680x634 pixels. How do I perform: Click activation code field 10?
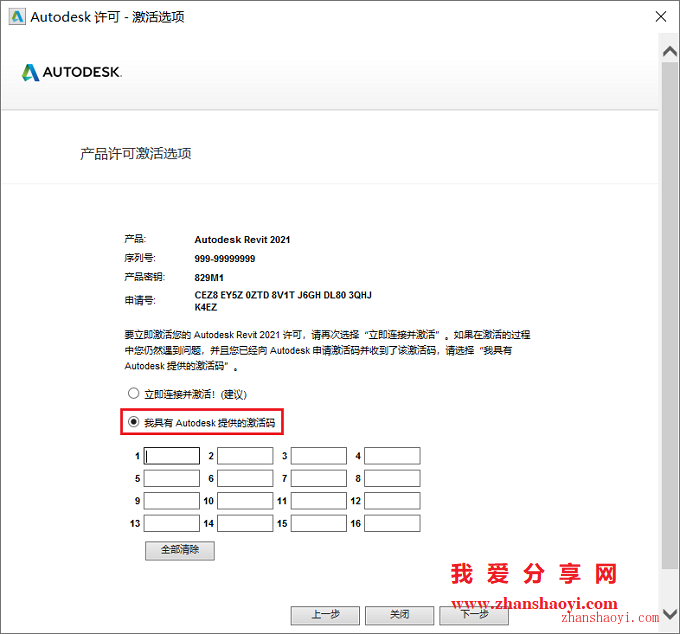coord(245,501)
